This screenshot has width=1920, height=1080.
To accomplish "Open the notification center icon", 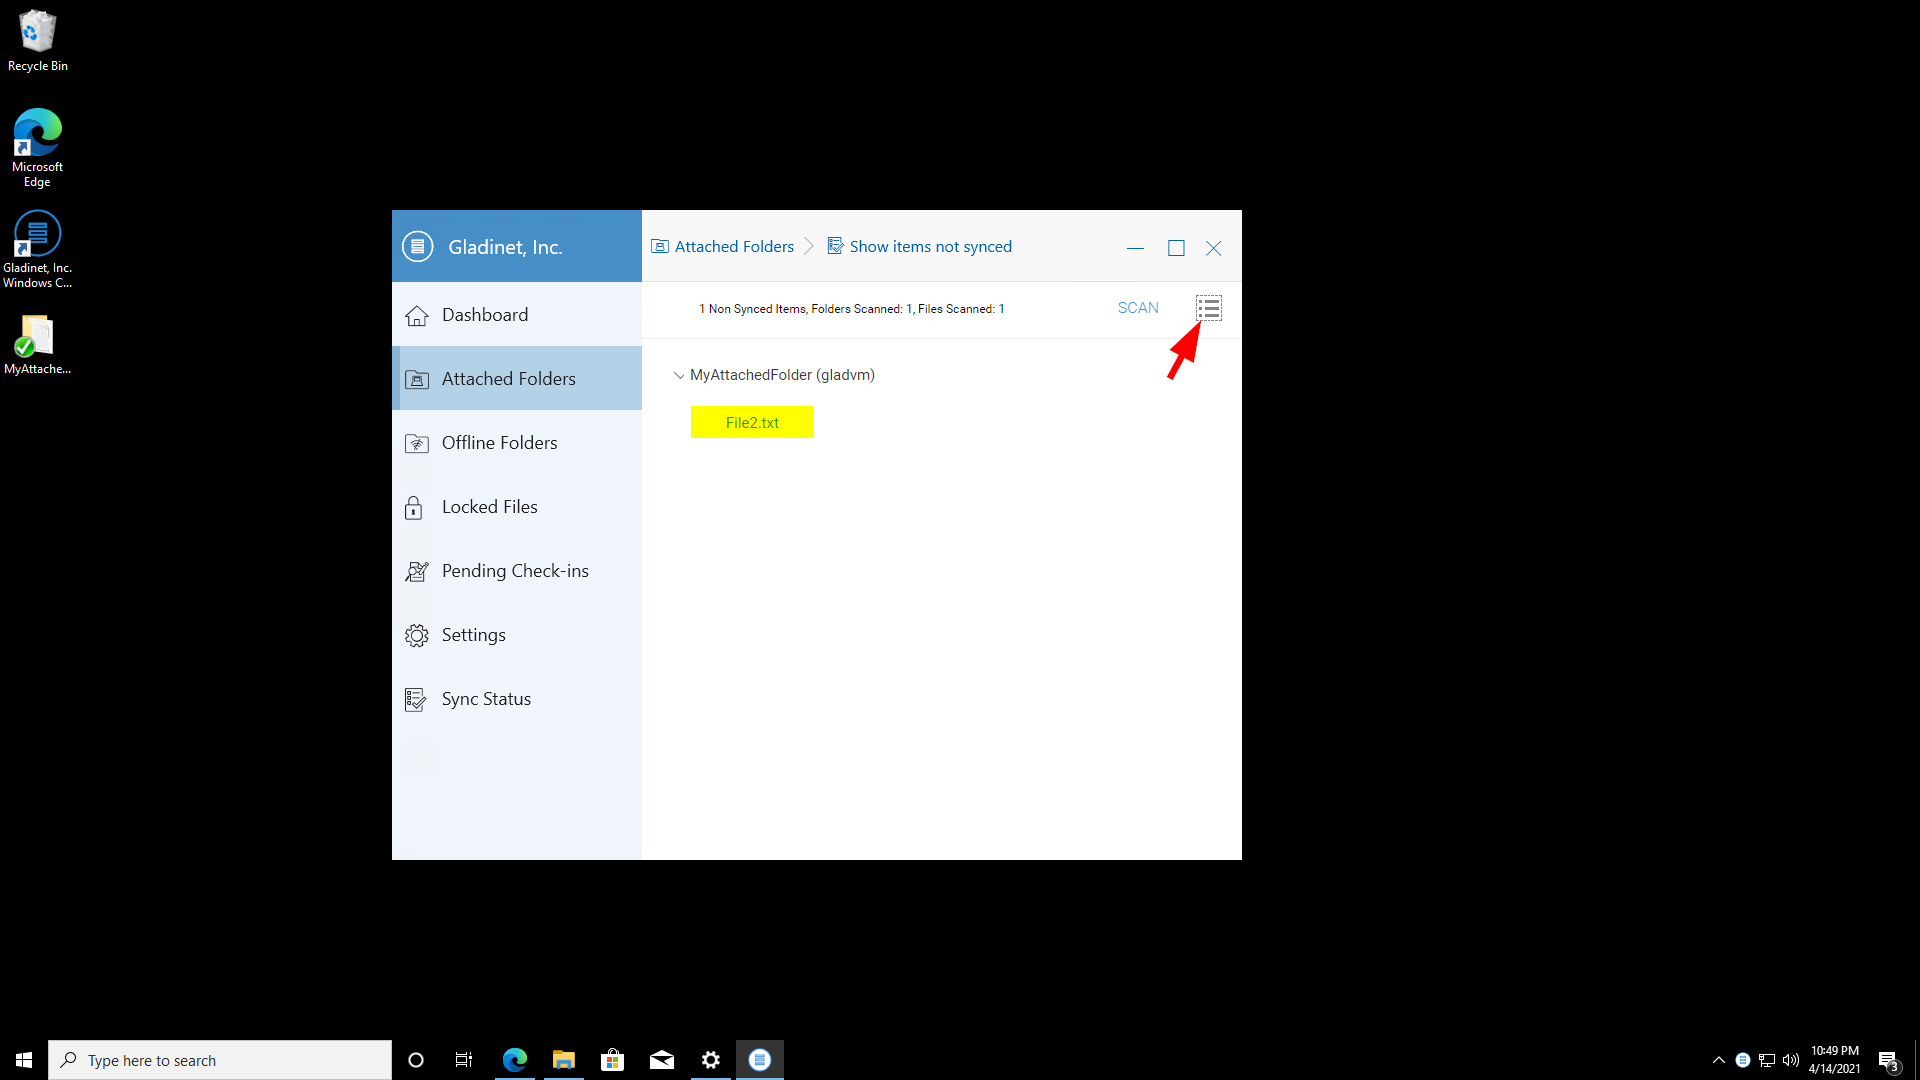I will click(1888, 1061).
